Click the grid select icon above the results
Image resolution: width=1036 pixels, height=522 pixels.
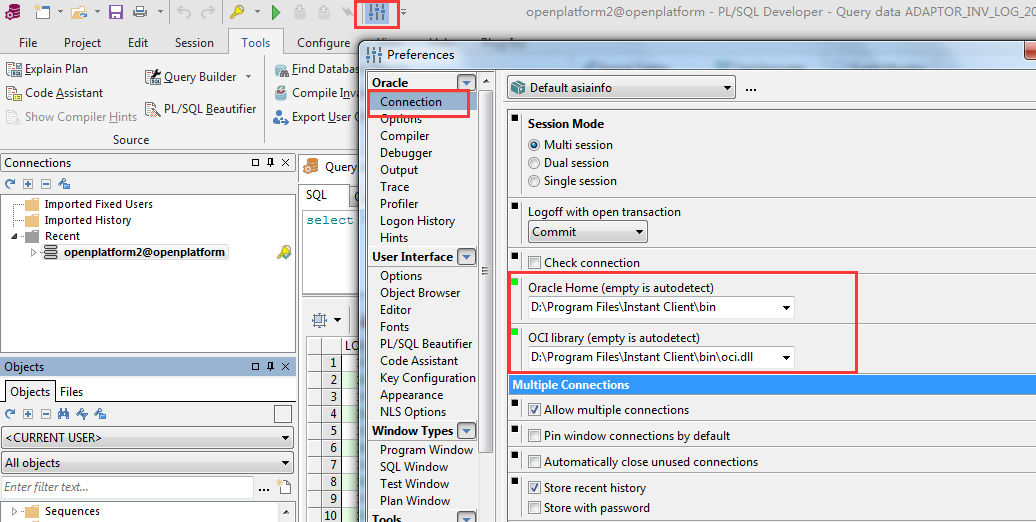pyautogui.click(x=320, y=320)
